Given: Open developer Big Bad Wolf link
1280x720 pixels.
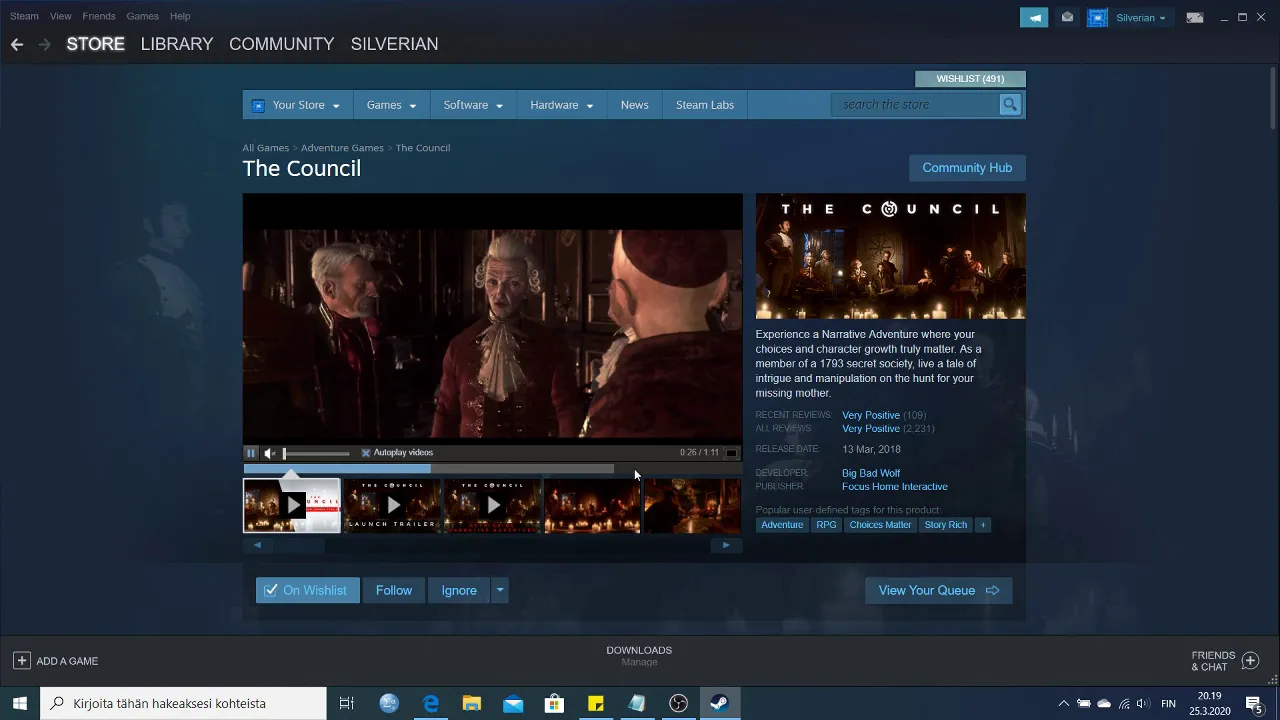Looking at the screenshot, I should coord(871,473).
